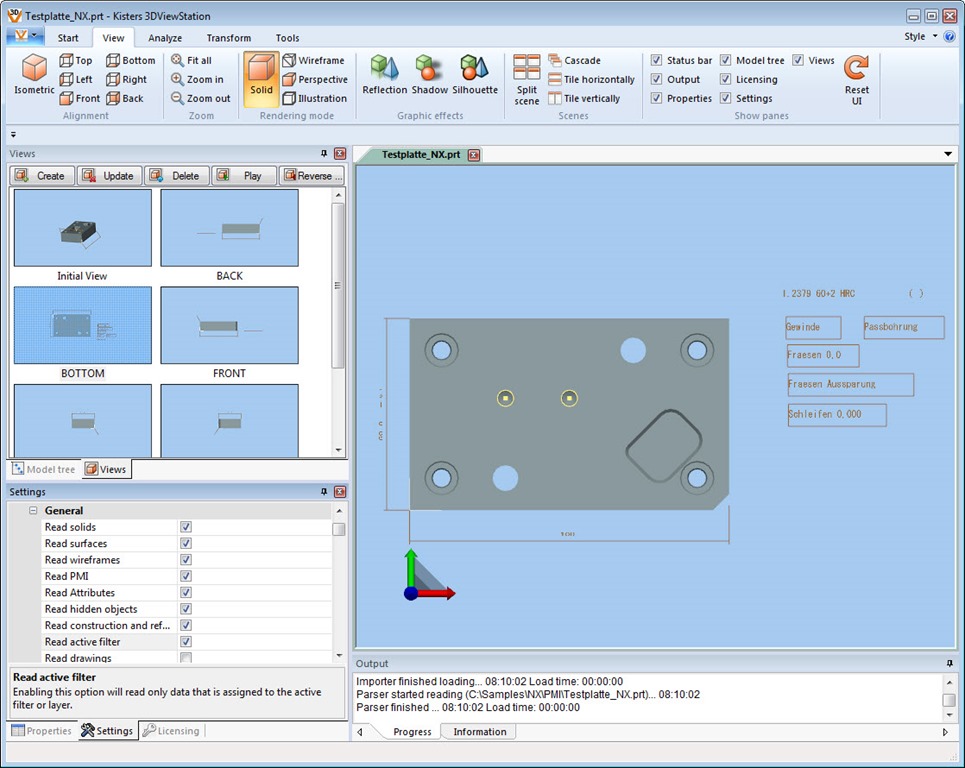The height and width of the screenshot is (768, 965).
Task: Close the Testplatte_NX.prt document tab
Action: [x=474, y=155]
